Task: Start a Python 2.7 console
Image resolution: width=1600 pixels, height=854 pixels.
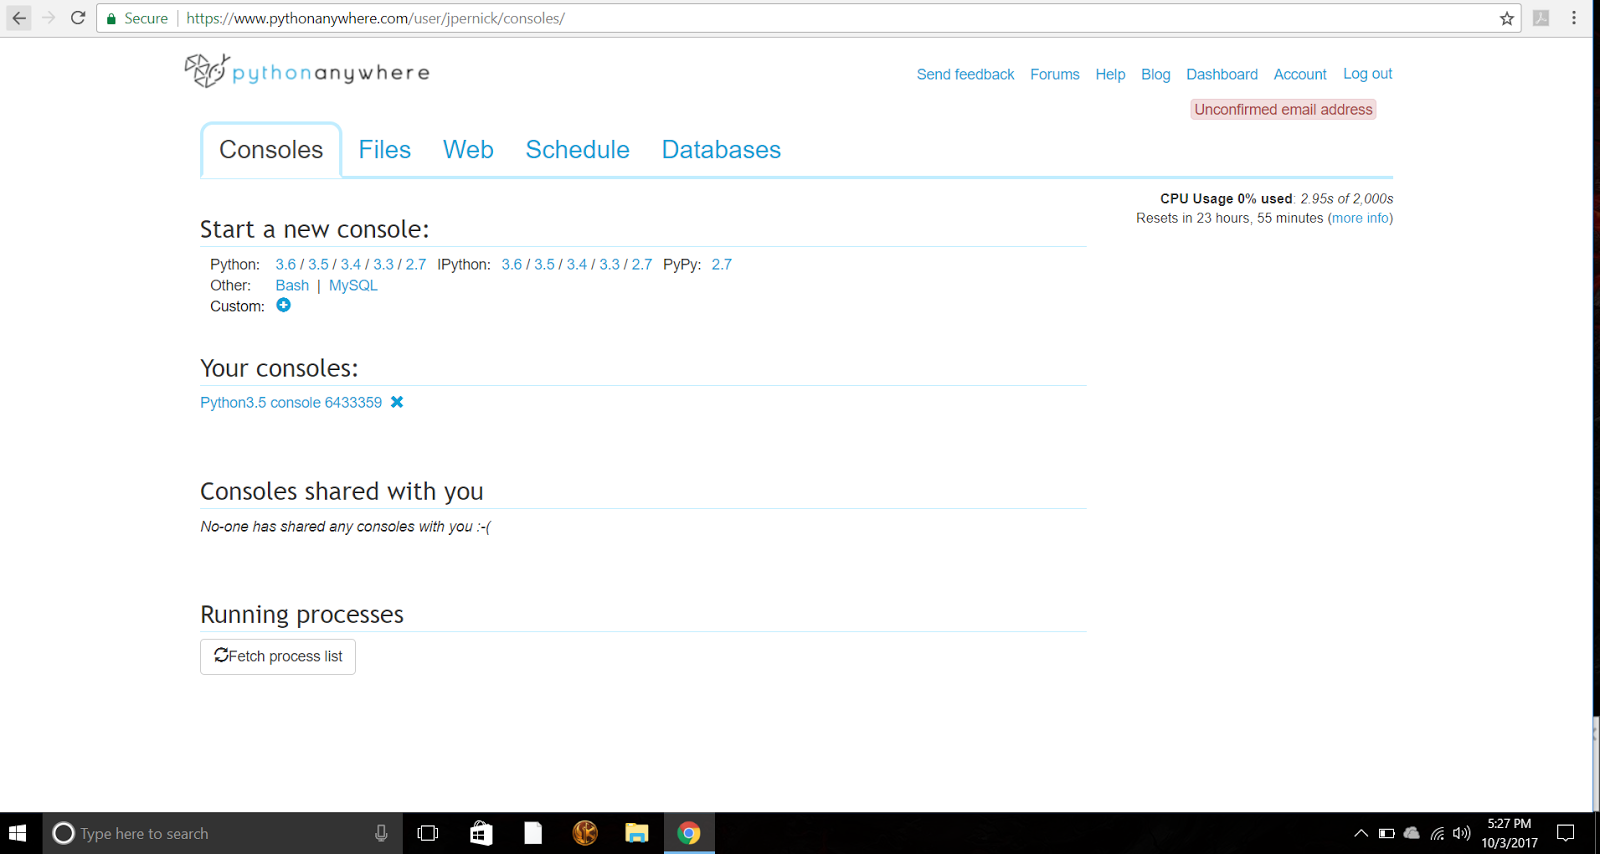Action: pos(416,265)
